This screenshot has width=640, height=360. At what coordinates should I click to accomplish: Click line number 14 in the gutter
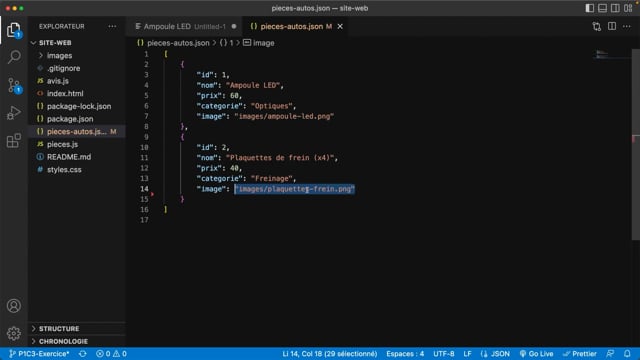point(144,189)
